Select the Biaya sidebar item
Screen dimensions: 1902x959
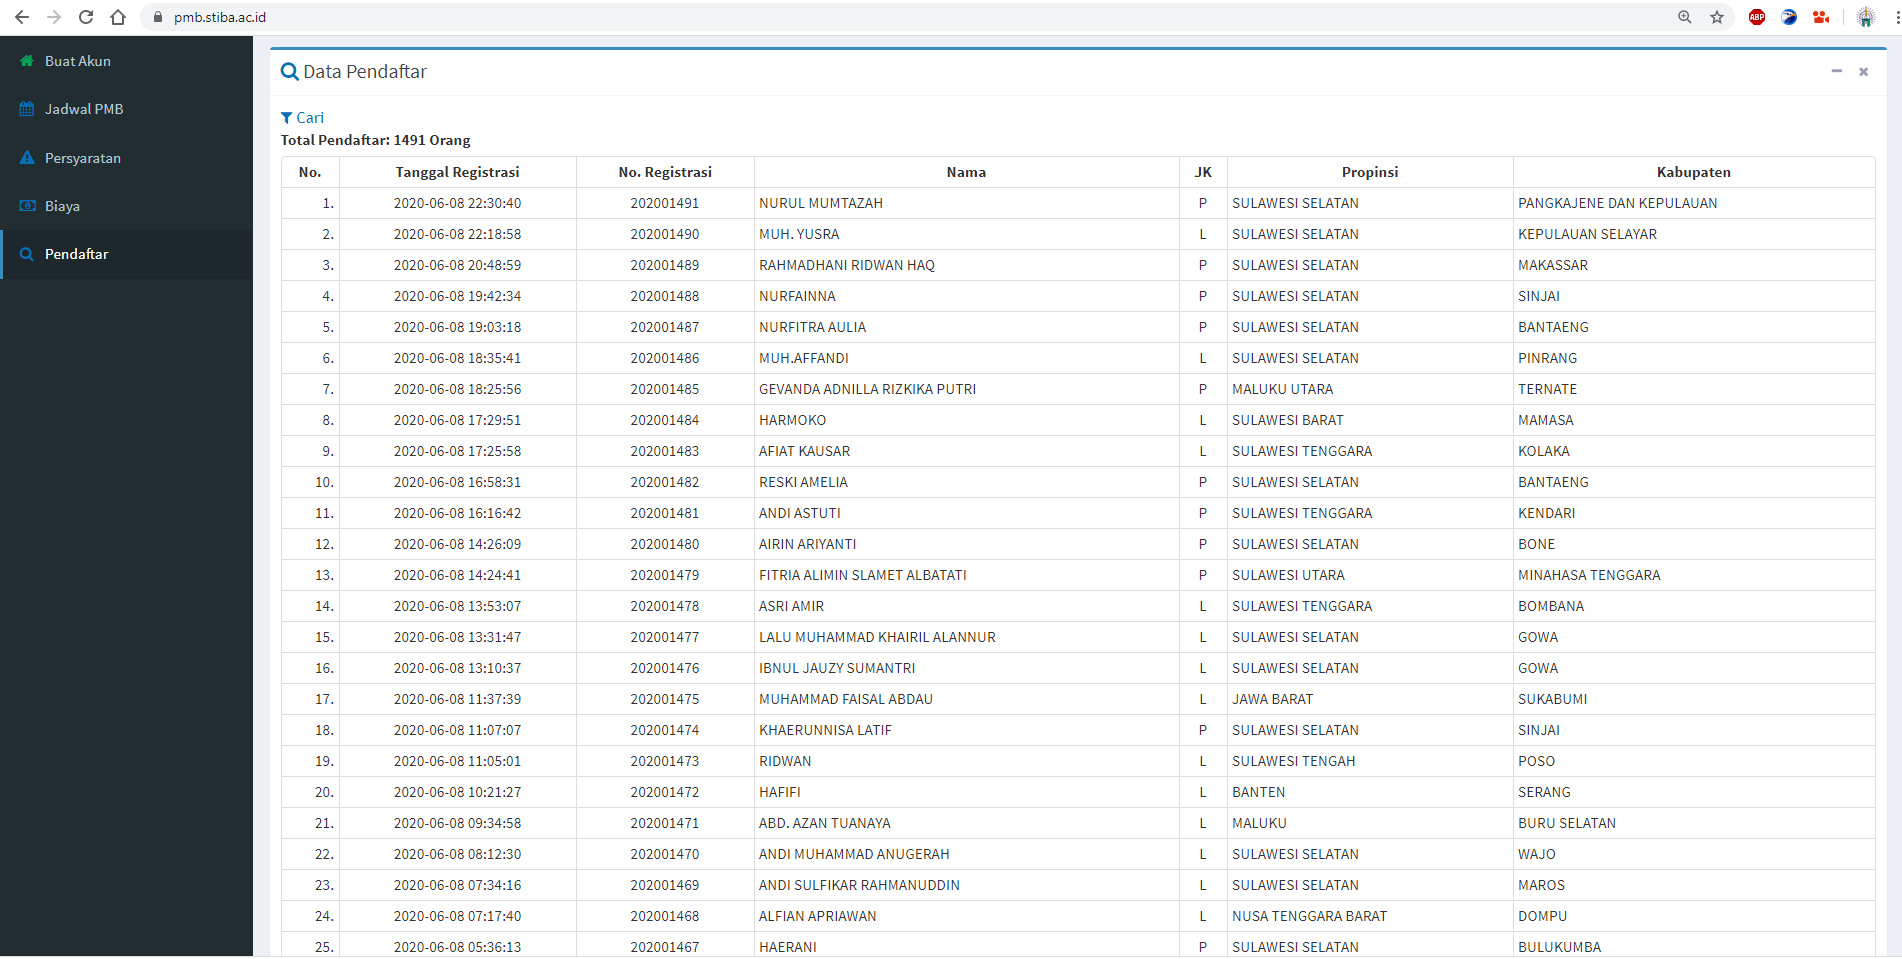[62, 206]
